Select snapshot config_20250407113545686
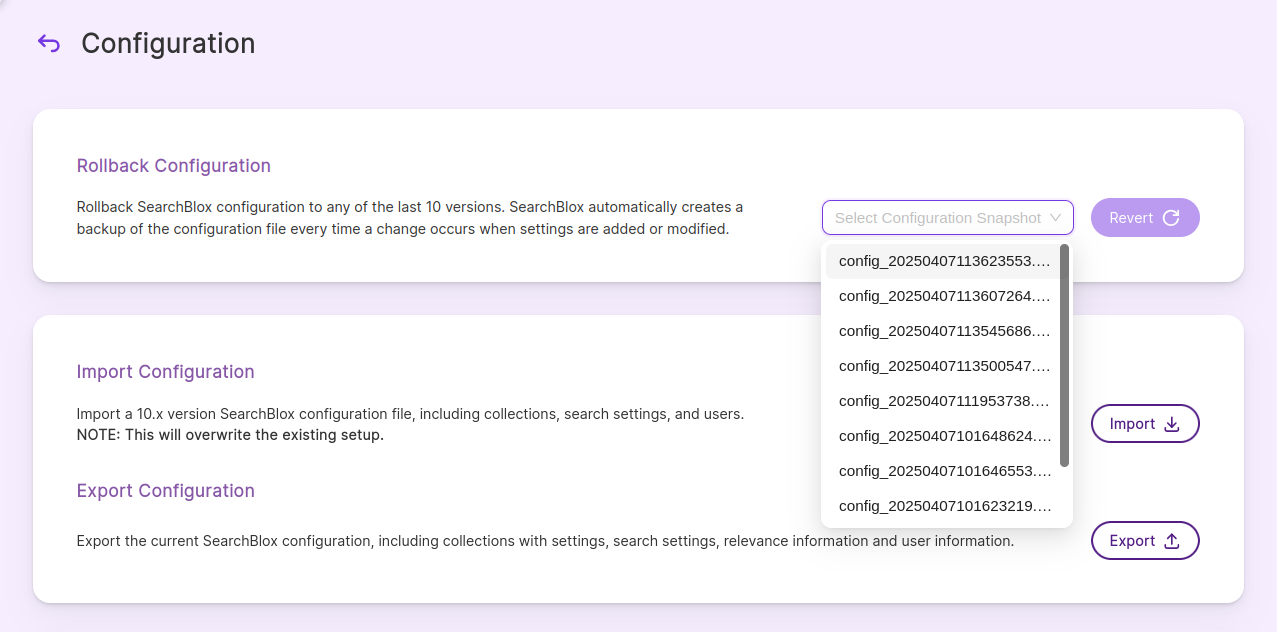This screenshot has height=632, width=1277. [x=942, y=331]
